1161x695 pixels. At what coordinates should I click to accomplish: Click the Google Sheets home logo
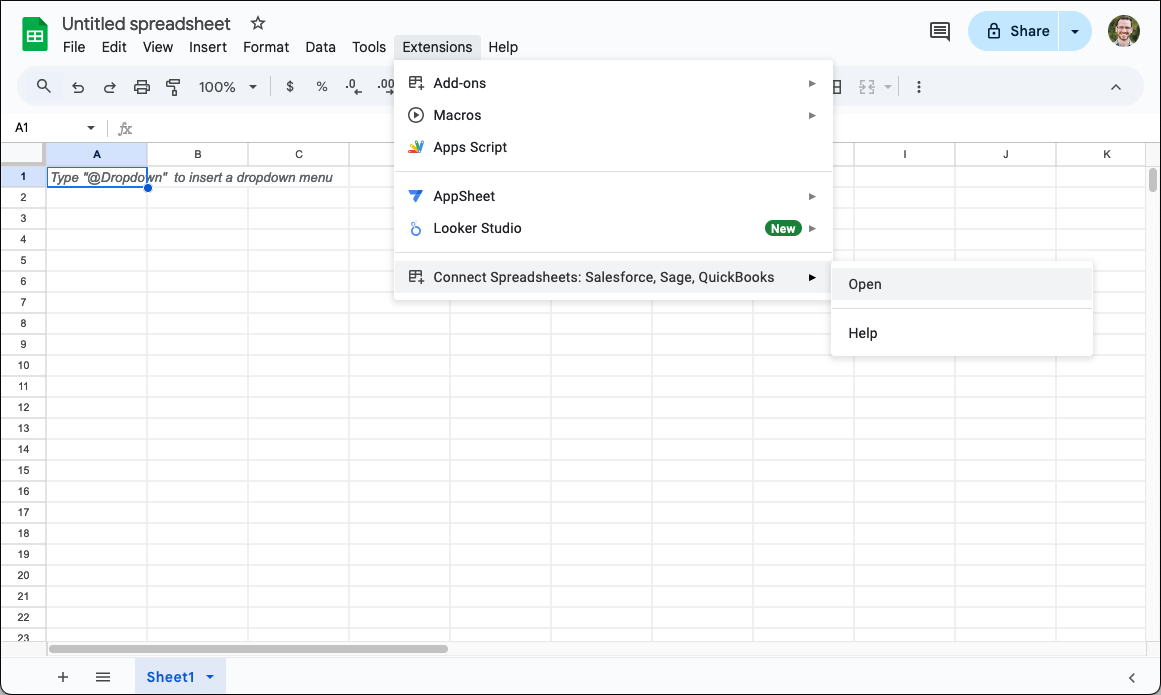click(35, 35)
